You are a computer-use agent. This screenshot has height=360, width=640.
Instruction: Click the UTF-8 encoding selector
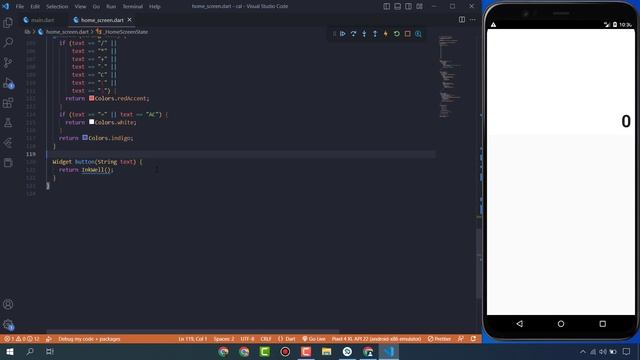(x=247, y=339)
